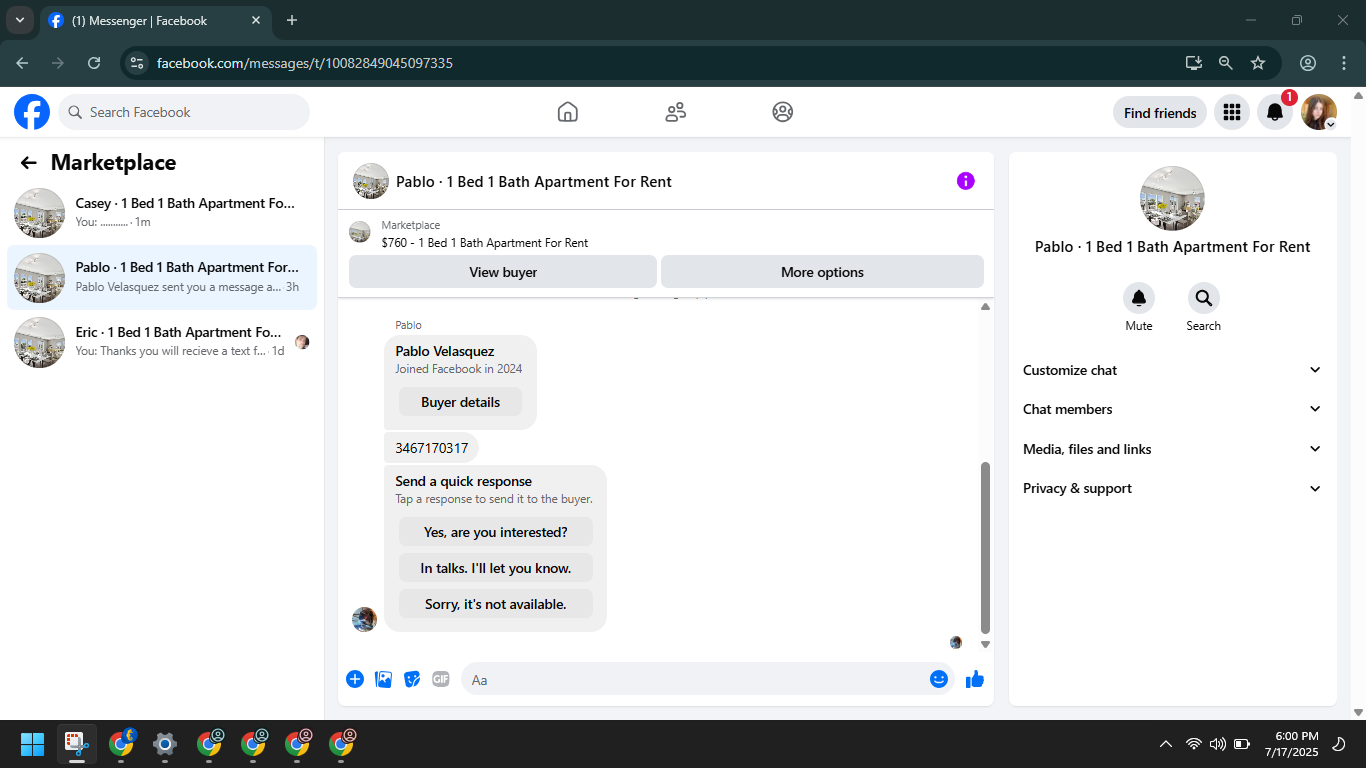
Task: Open browser zoom magnifier icon
Action: 1226,63
